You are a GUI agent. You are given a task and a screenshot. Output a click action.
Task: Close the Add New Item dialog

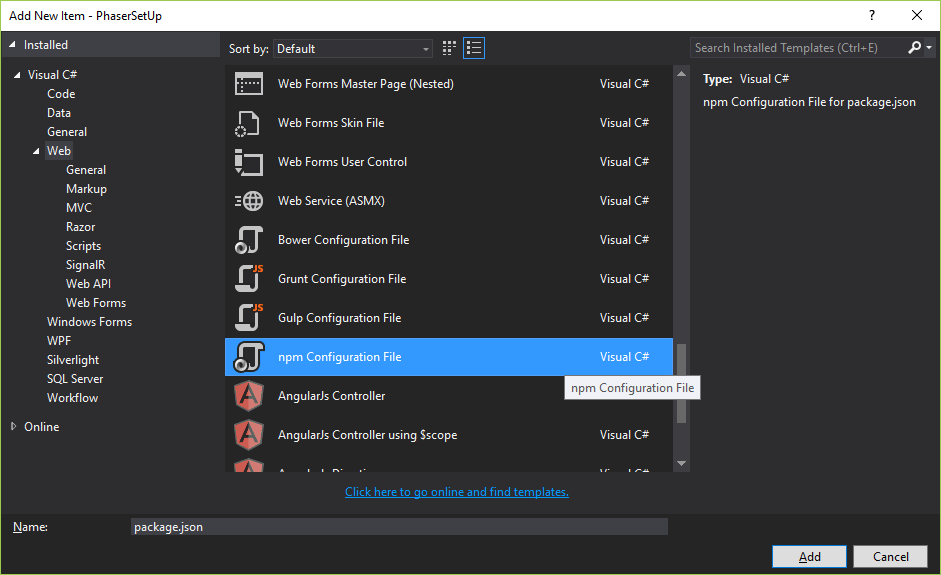pyautogui.click(x=916, y=16)
